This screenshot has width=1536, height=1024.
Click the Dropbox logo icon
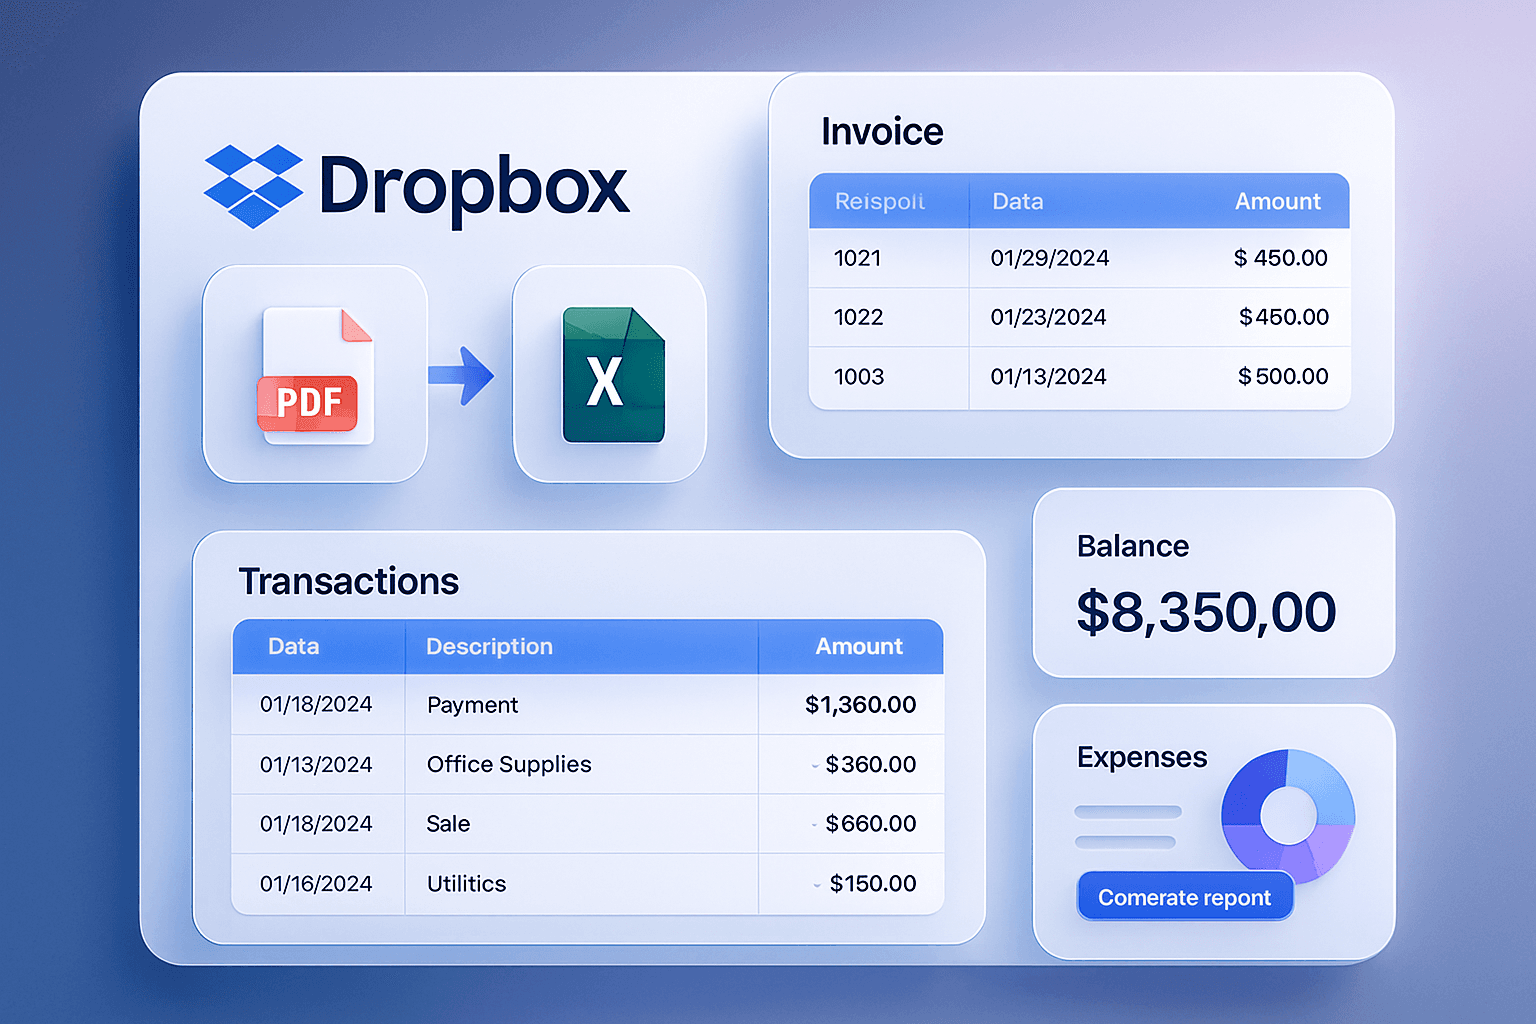254,186
